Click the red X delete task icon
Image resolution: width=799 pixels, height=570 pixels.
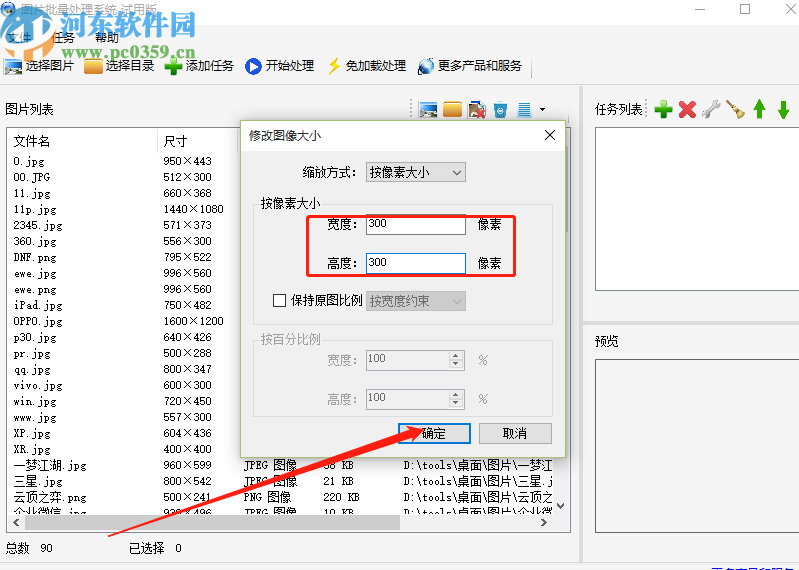687,109
